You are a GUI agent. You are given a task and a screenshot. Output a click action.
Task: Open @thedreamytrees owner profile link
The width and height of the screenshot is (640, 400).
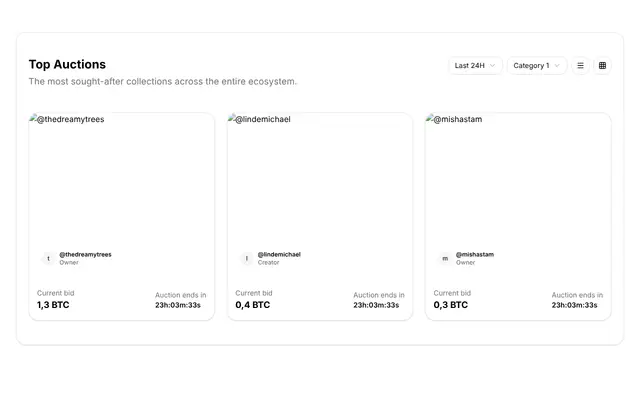pyautogui.click(x=85, y=254)
